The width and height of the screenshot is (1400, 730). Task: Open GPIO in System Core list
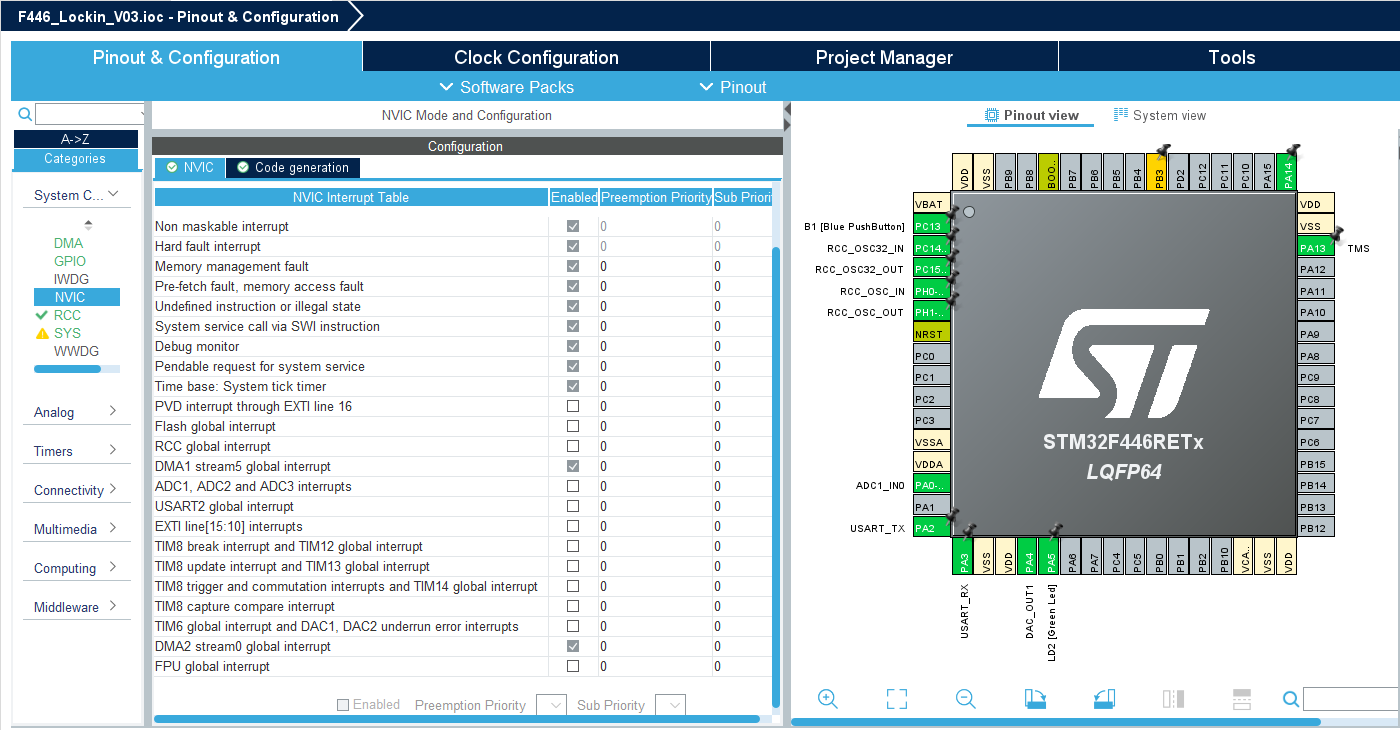point(70,261)
